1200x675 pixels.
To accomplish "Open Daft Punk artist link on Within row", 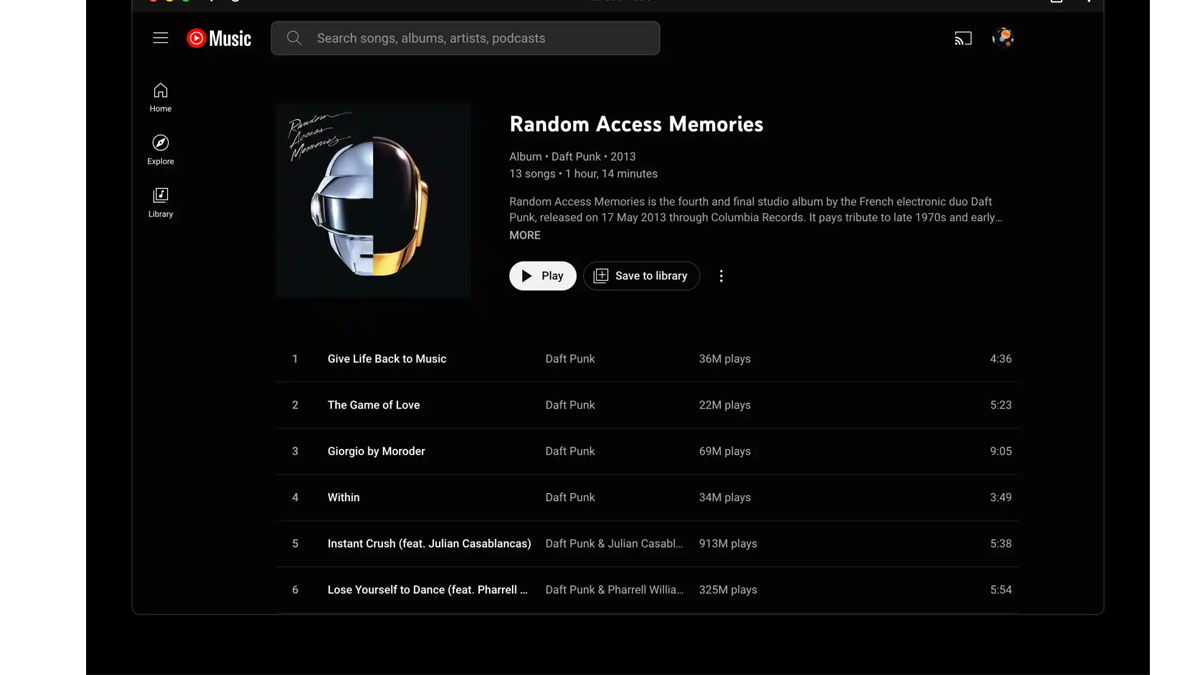I will 570,497.
